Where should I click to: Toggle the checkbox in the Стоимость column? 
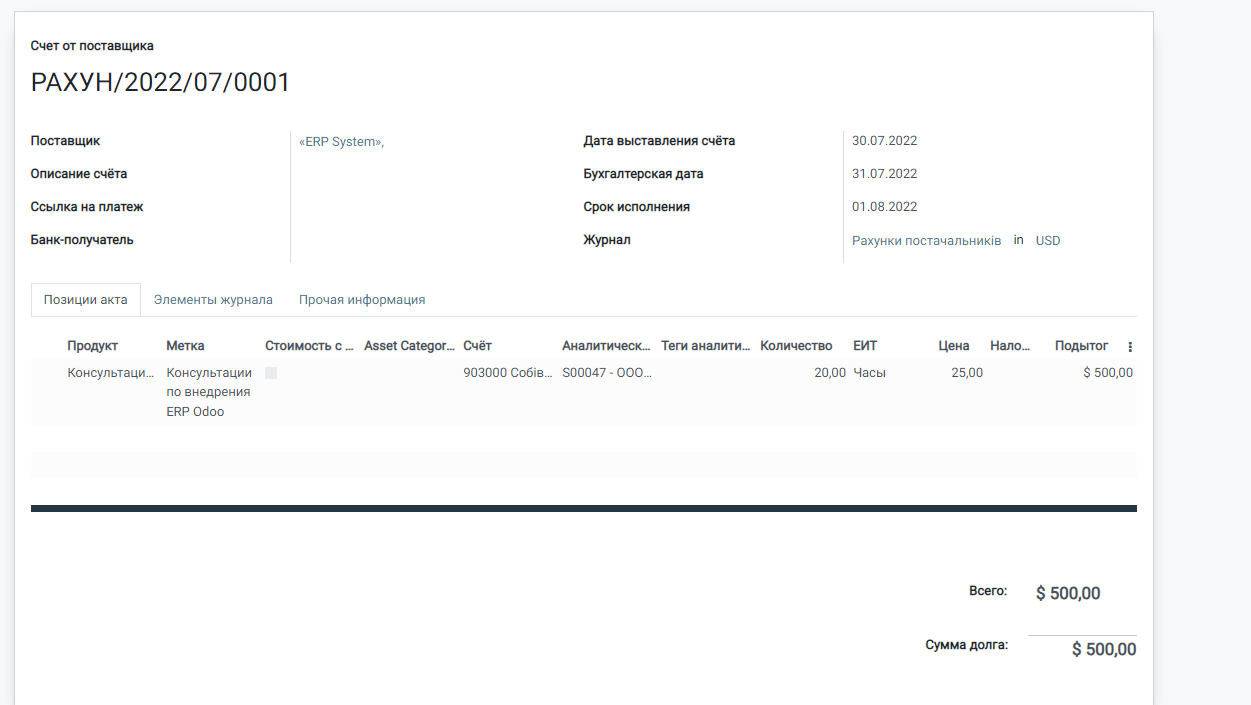coord(271,373)
